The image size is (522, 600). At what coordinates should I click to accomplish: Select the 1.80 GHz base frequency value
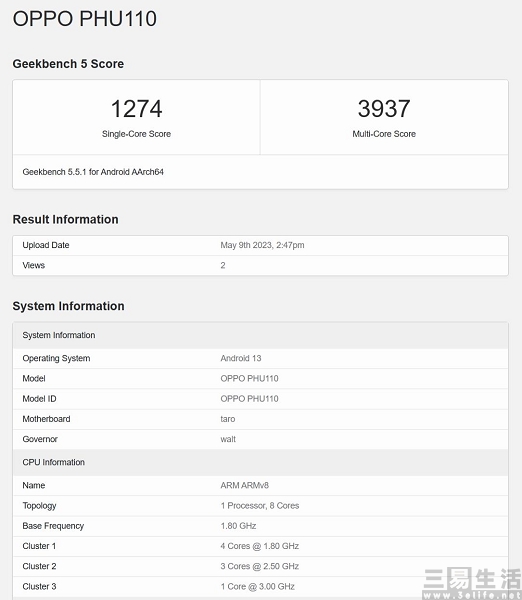pyautogui.click(x=238, y=526)
